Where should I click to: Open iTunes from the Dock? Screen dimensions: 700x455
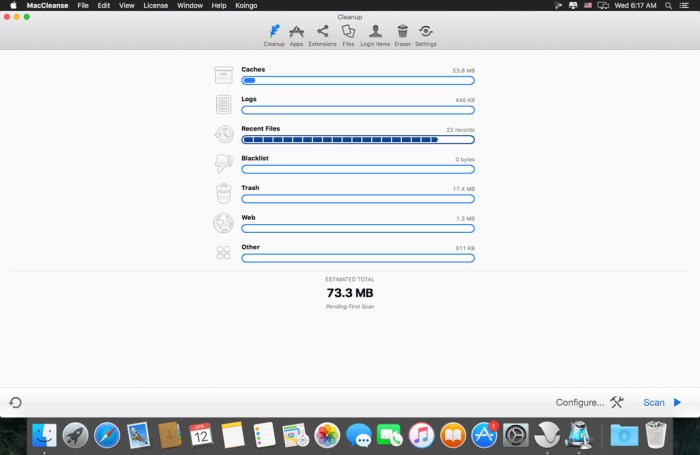click(421, 435)
